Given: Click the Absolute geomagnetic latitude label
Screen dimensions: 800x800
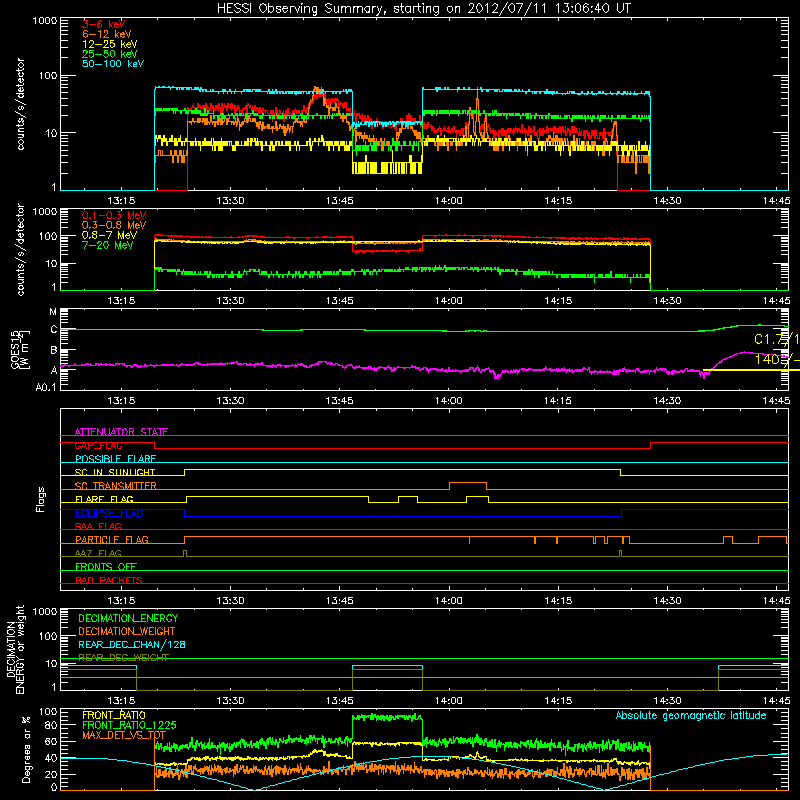Looking at the screenshot, I should [x=691, y=716].
